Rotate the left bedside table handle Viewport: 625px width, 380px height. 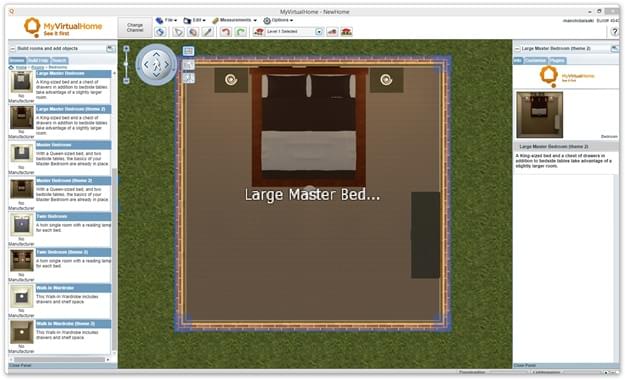tap(231, 80)
